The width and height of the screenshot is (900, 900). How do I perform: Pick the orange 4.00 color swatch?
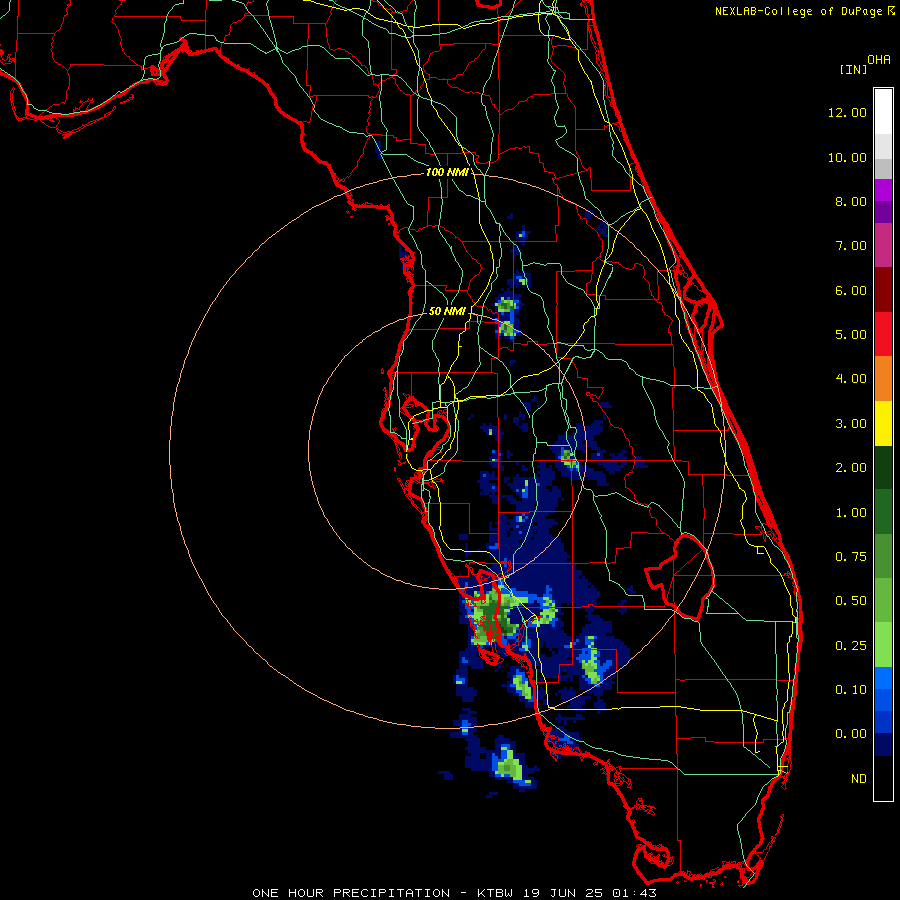(x=883, y=378)
